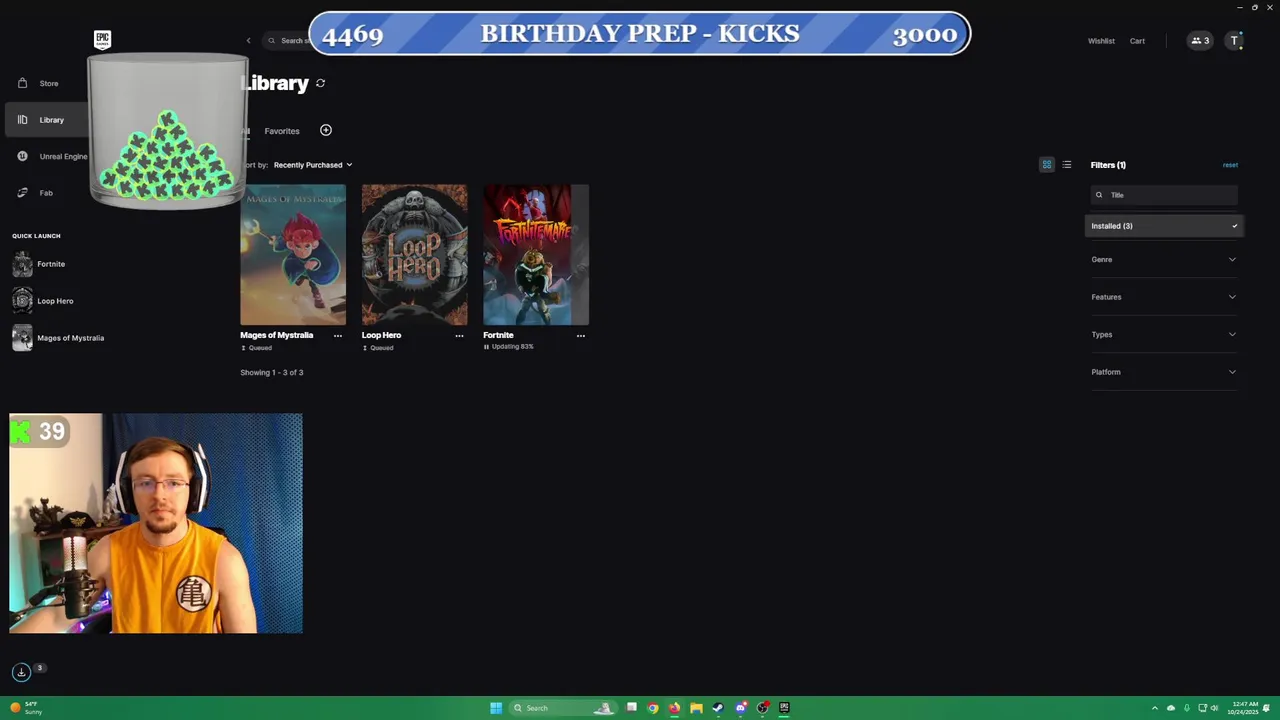Refresh the Library with the sync icon
Viewport: 1280px width, 720px height.
click(x=320, y=83)
